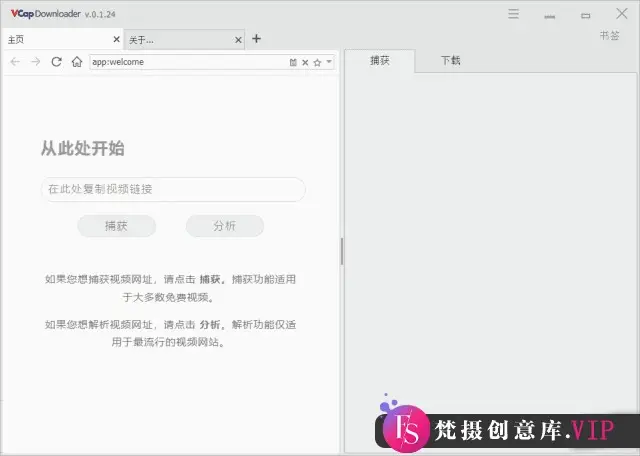Maximize the VCap Downloader window

tap(585, 16)
